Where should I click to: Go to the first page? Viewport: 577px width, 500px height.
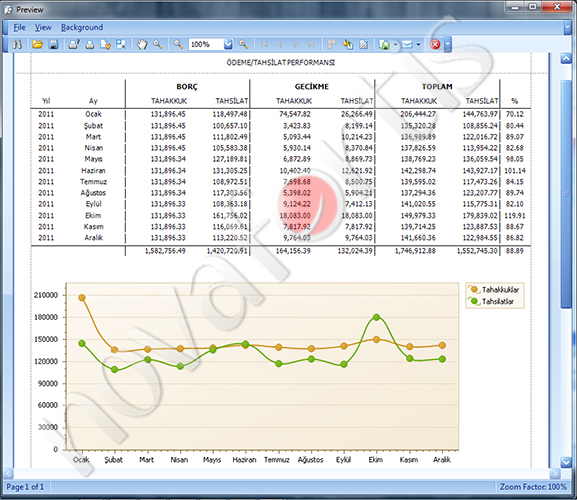[264, 45]
